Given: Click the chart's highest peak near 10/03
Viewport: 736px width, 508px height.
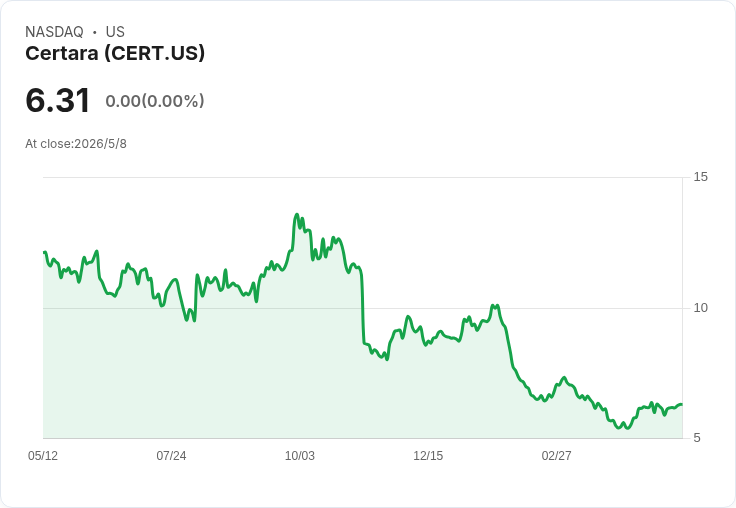Looking at the screenshot, I should point(297,215).
